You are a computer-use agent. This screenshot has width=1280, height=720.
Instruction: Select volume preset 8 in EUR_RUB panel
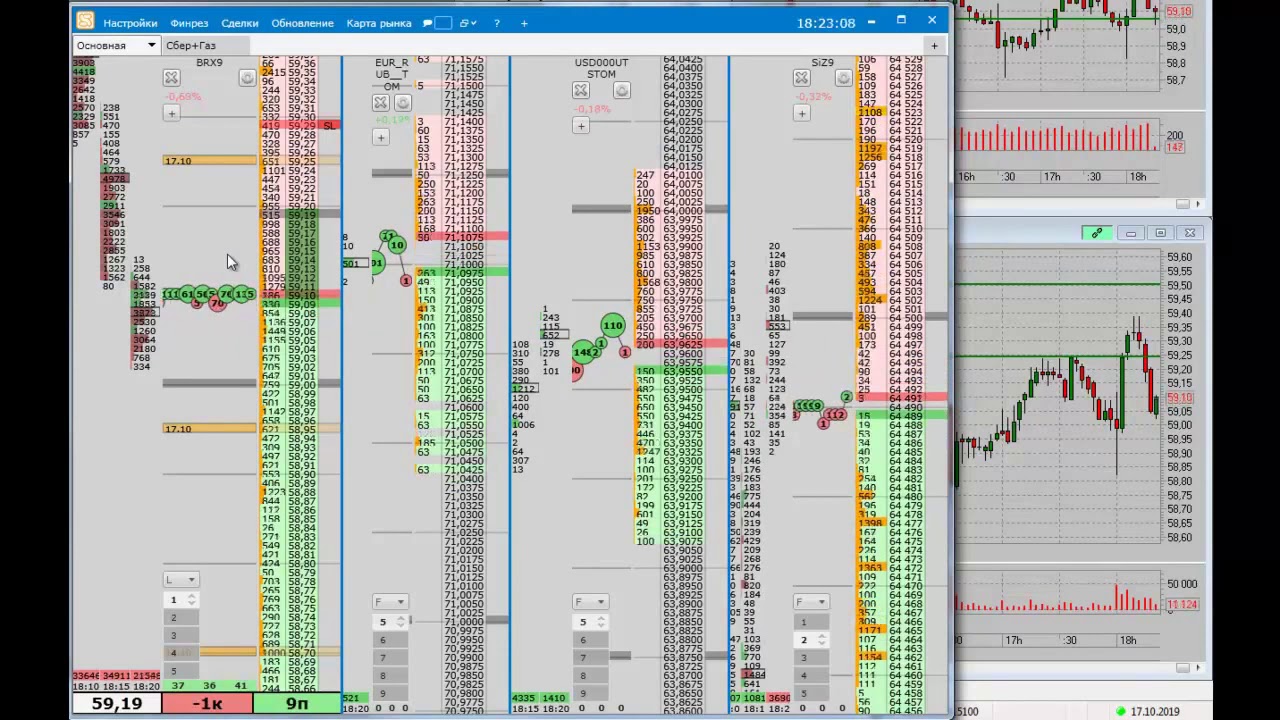pyautogui.click(x=390, y=675)
